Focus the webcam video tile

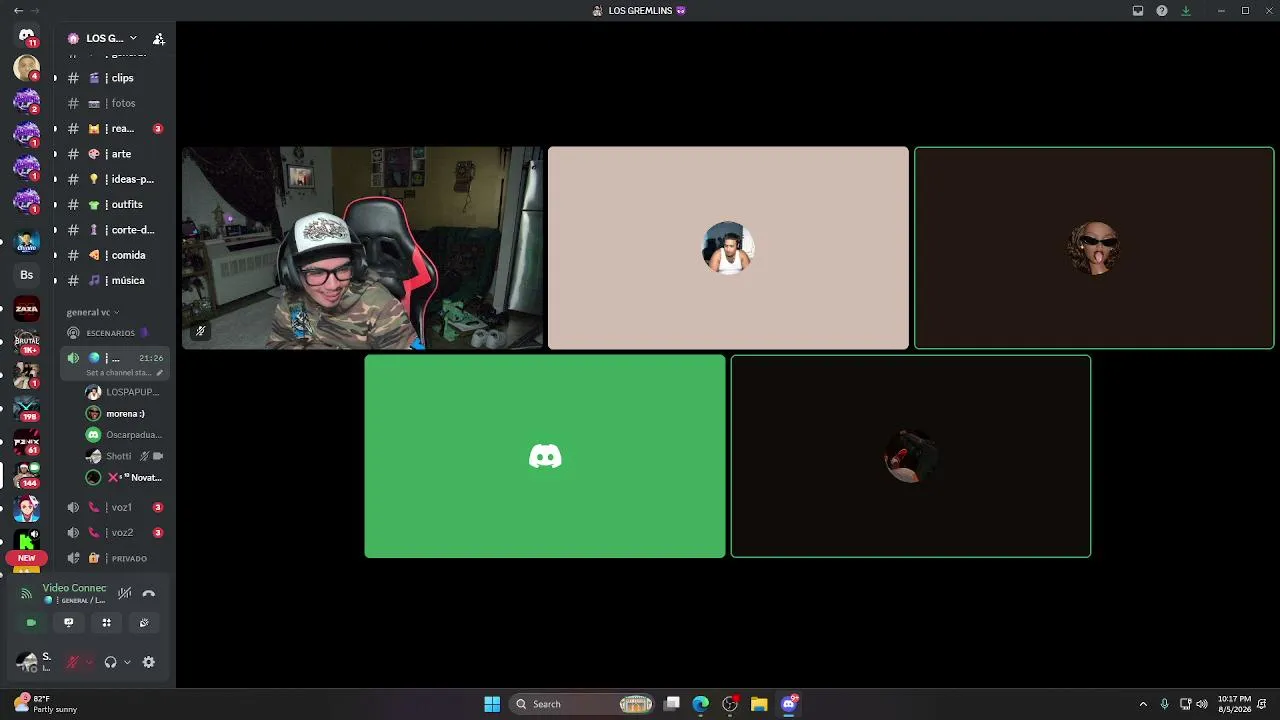[363, 248]
